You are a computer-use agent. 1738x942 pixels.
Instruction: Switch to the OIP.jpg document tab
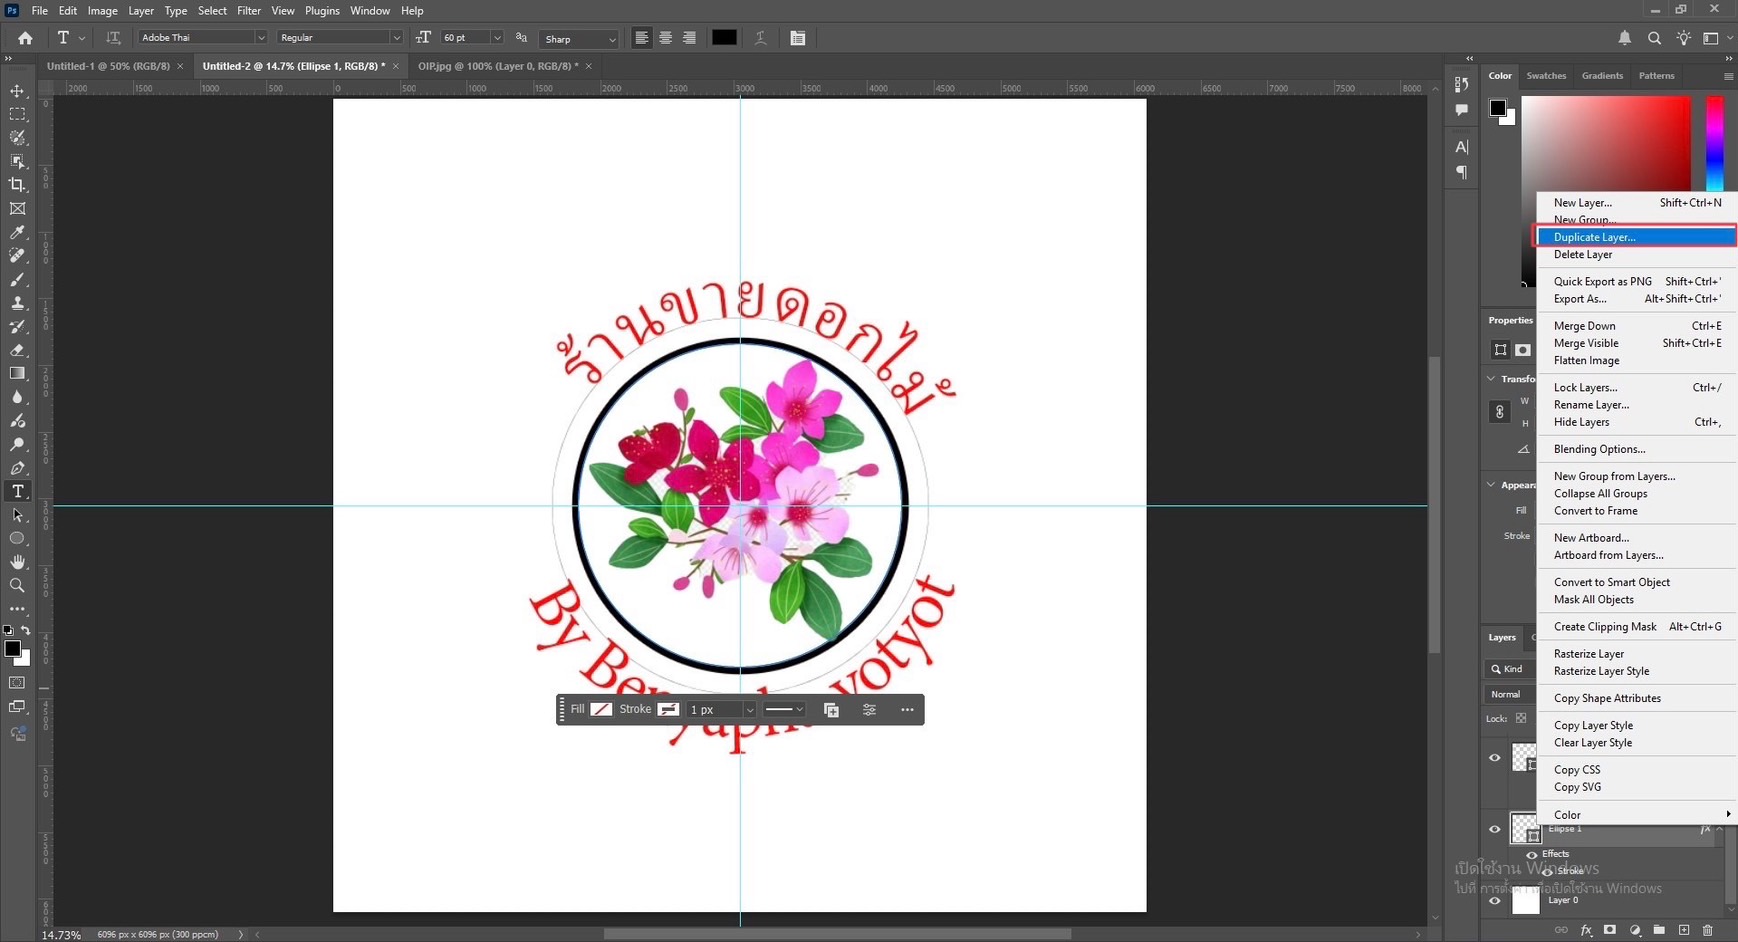coord(497,66)
